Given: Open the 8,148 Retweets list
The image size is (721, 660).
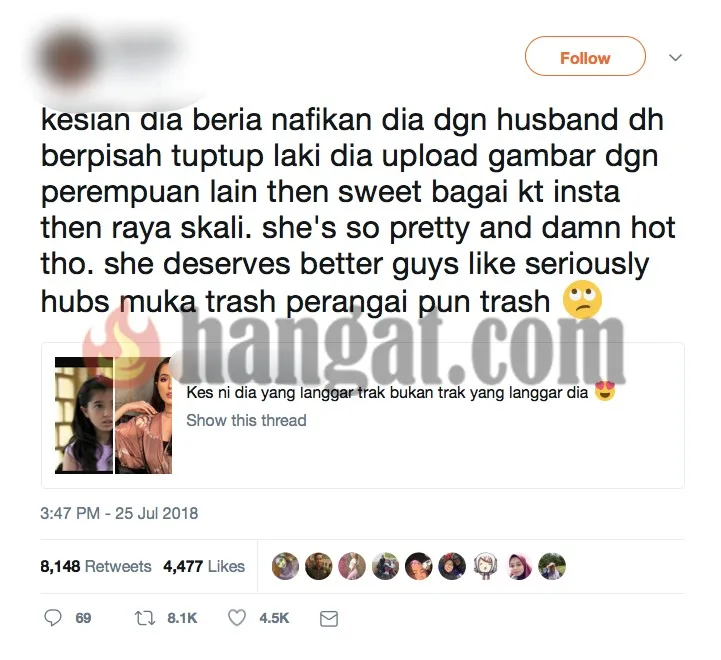Looking at the screenshot, I should pyautogui.click(x=96, y=566).
